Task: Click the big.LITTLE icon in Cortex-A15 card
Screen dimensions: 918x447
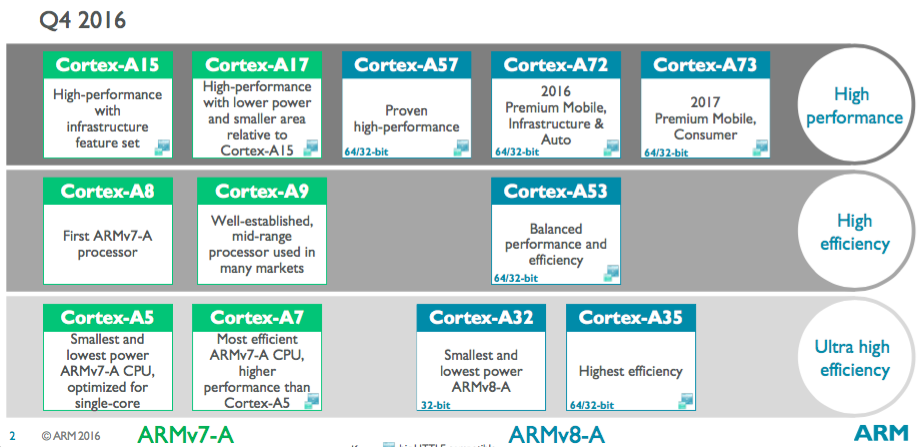Action: click(x=162, y=147)
